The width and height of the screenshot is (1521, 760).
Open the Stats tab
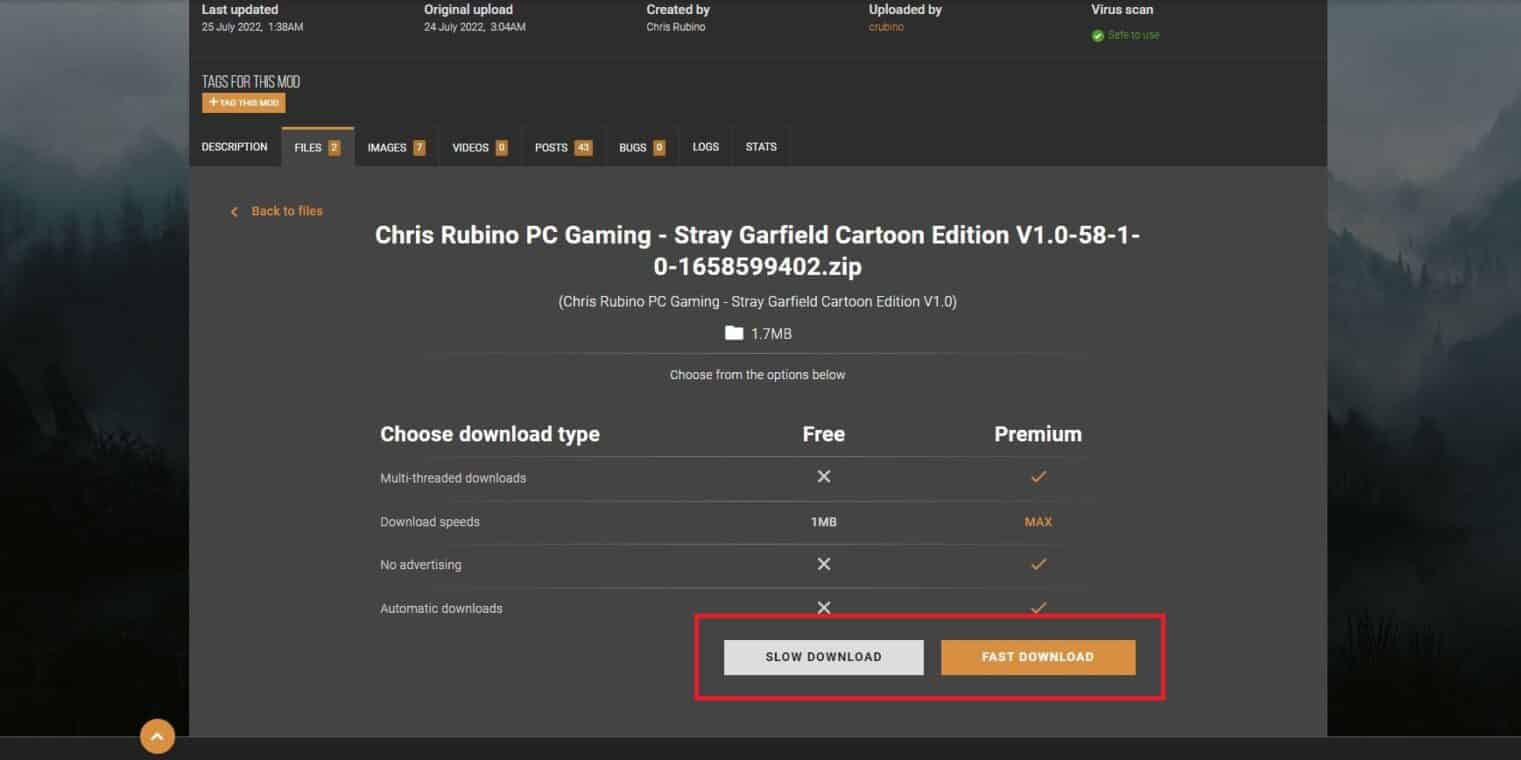tap(761, 147)
